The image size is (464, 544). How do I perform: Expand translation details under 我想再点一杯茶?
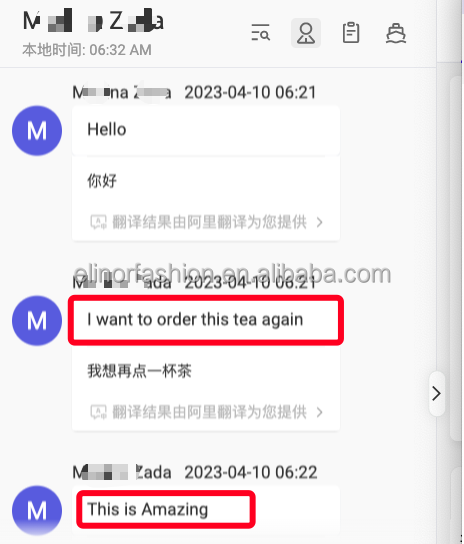320,412
